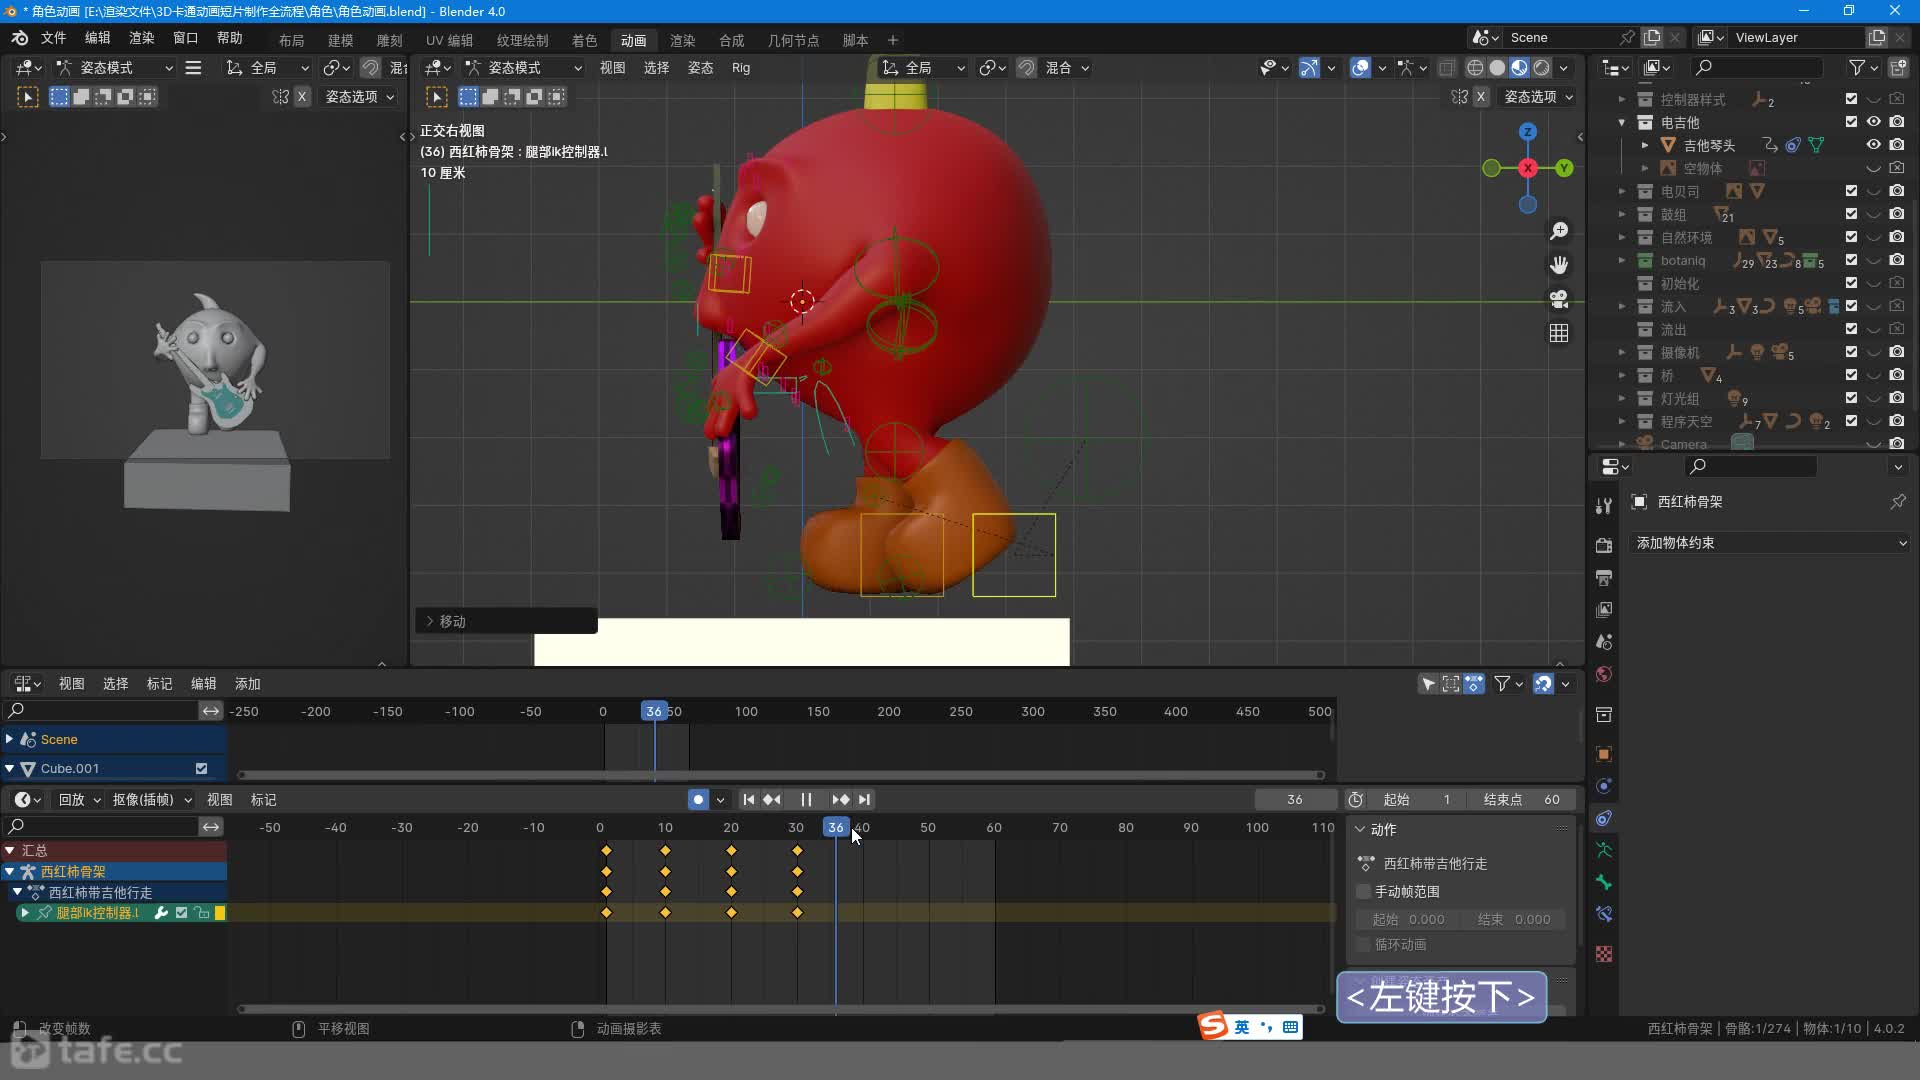Screen dimensions: 1920x1080
Task: Open the Render properties tab
Action: point(1604,545)
